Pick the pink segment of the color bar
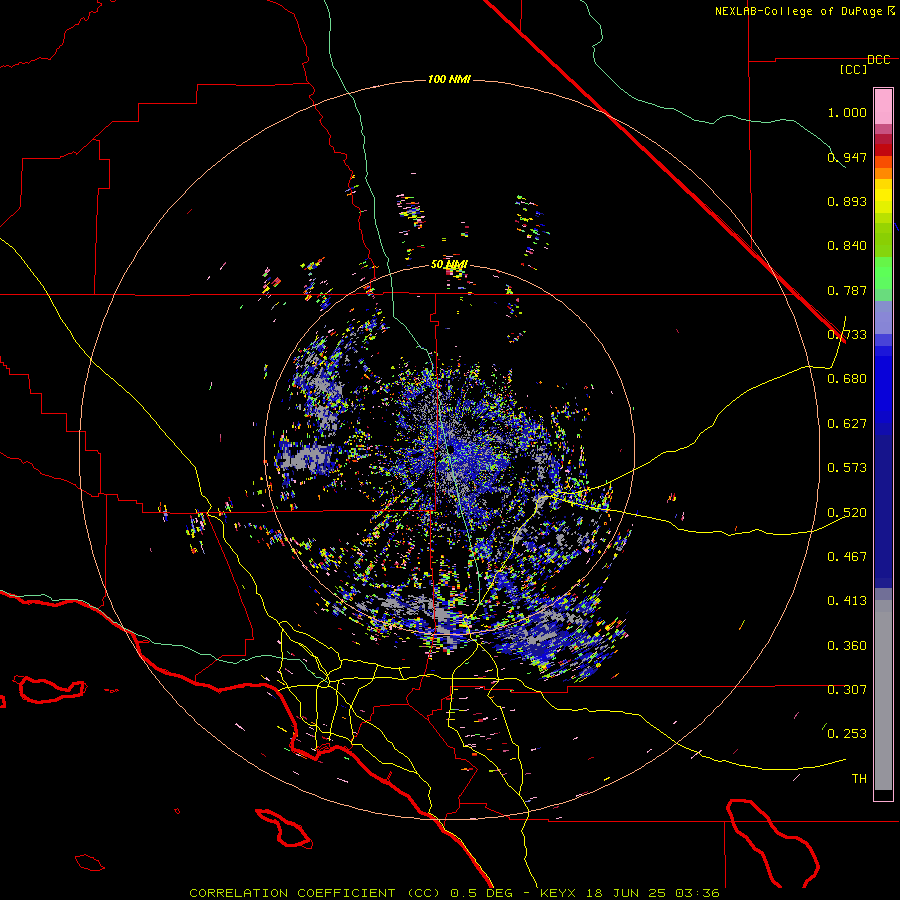The image size is (900, 900). click(883, 106)
